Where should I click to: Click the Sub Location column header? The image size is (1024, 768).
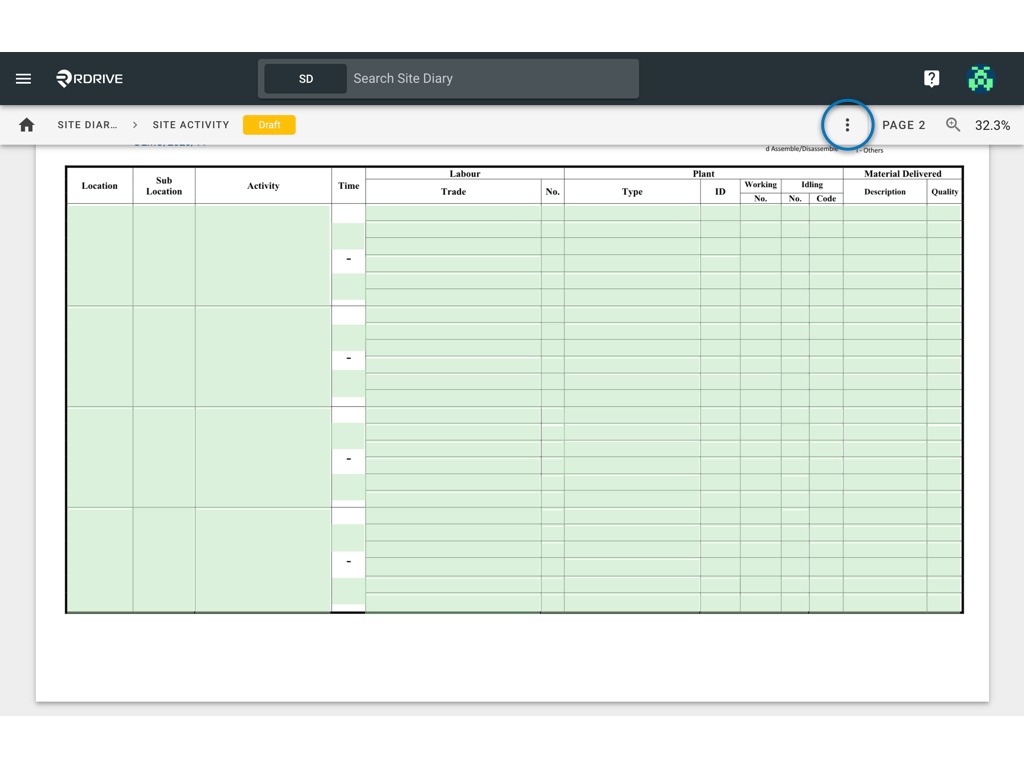164,185
